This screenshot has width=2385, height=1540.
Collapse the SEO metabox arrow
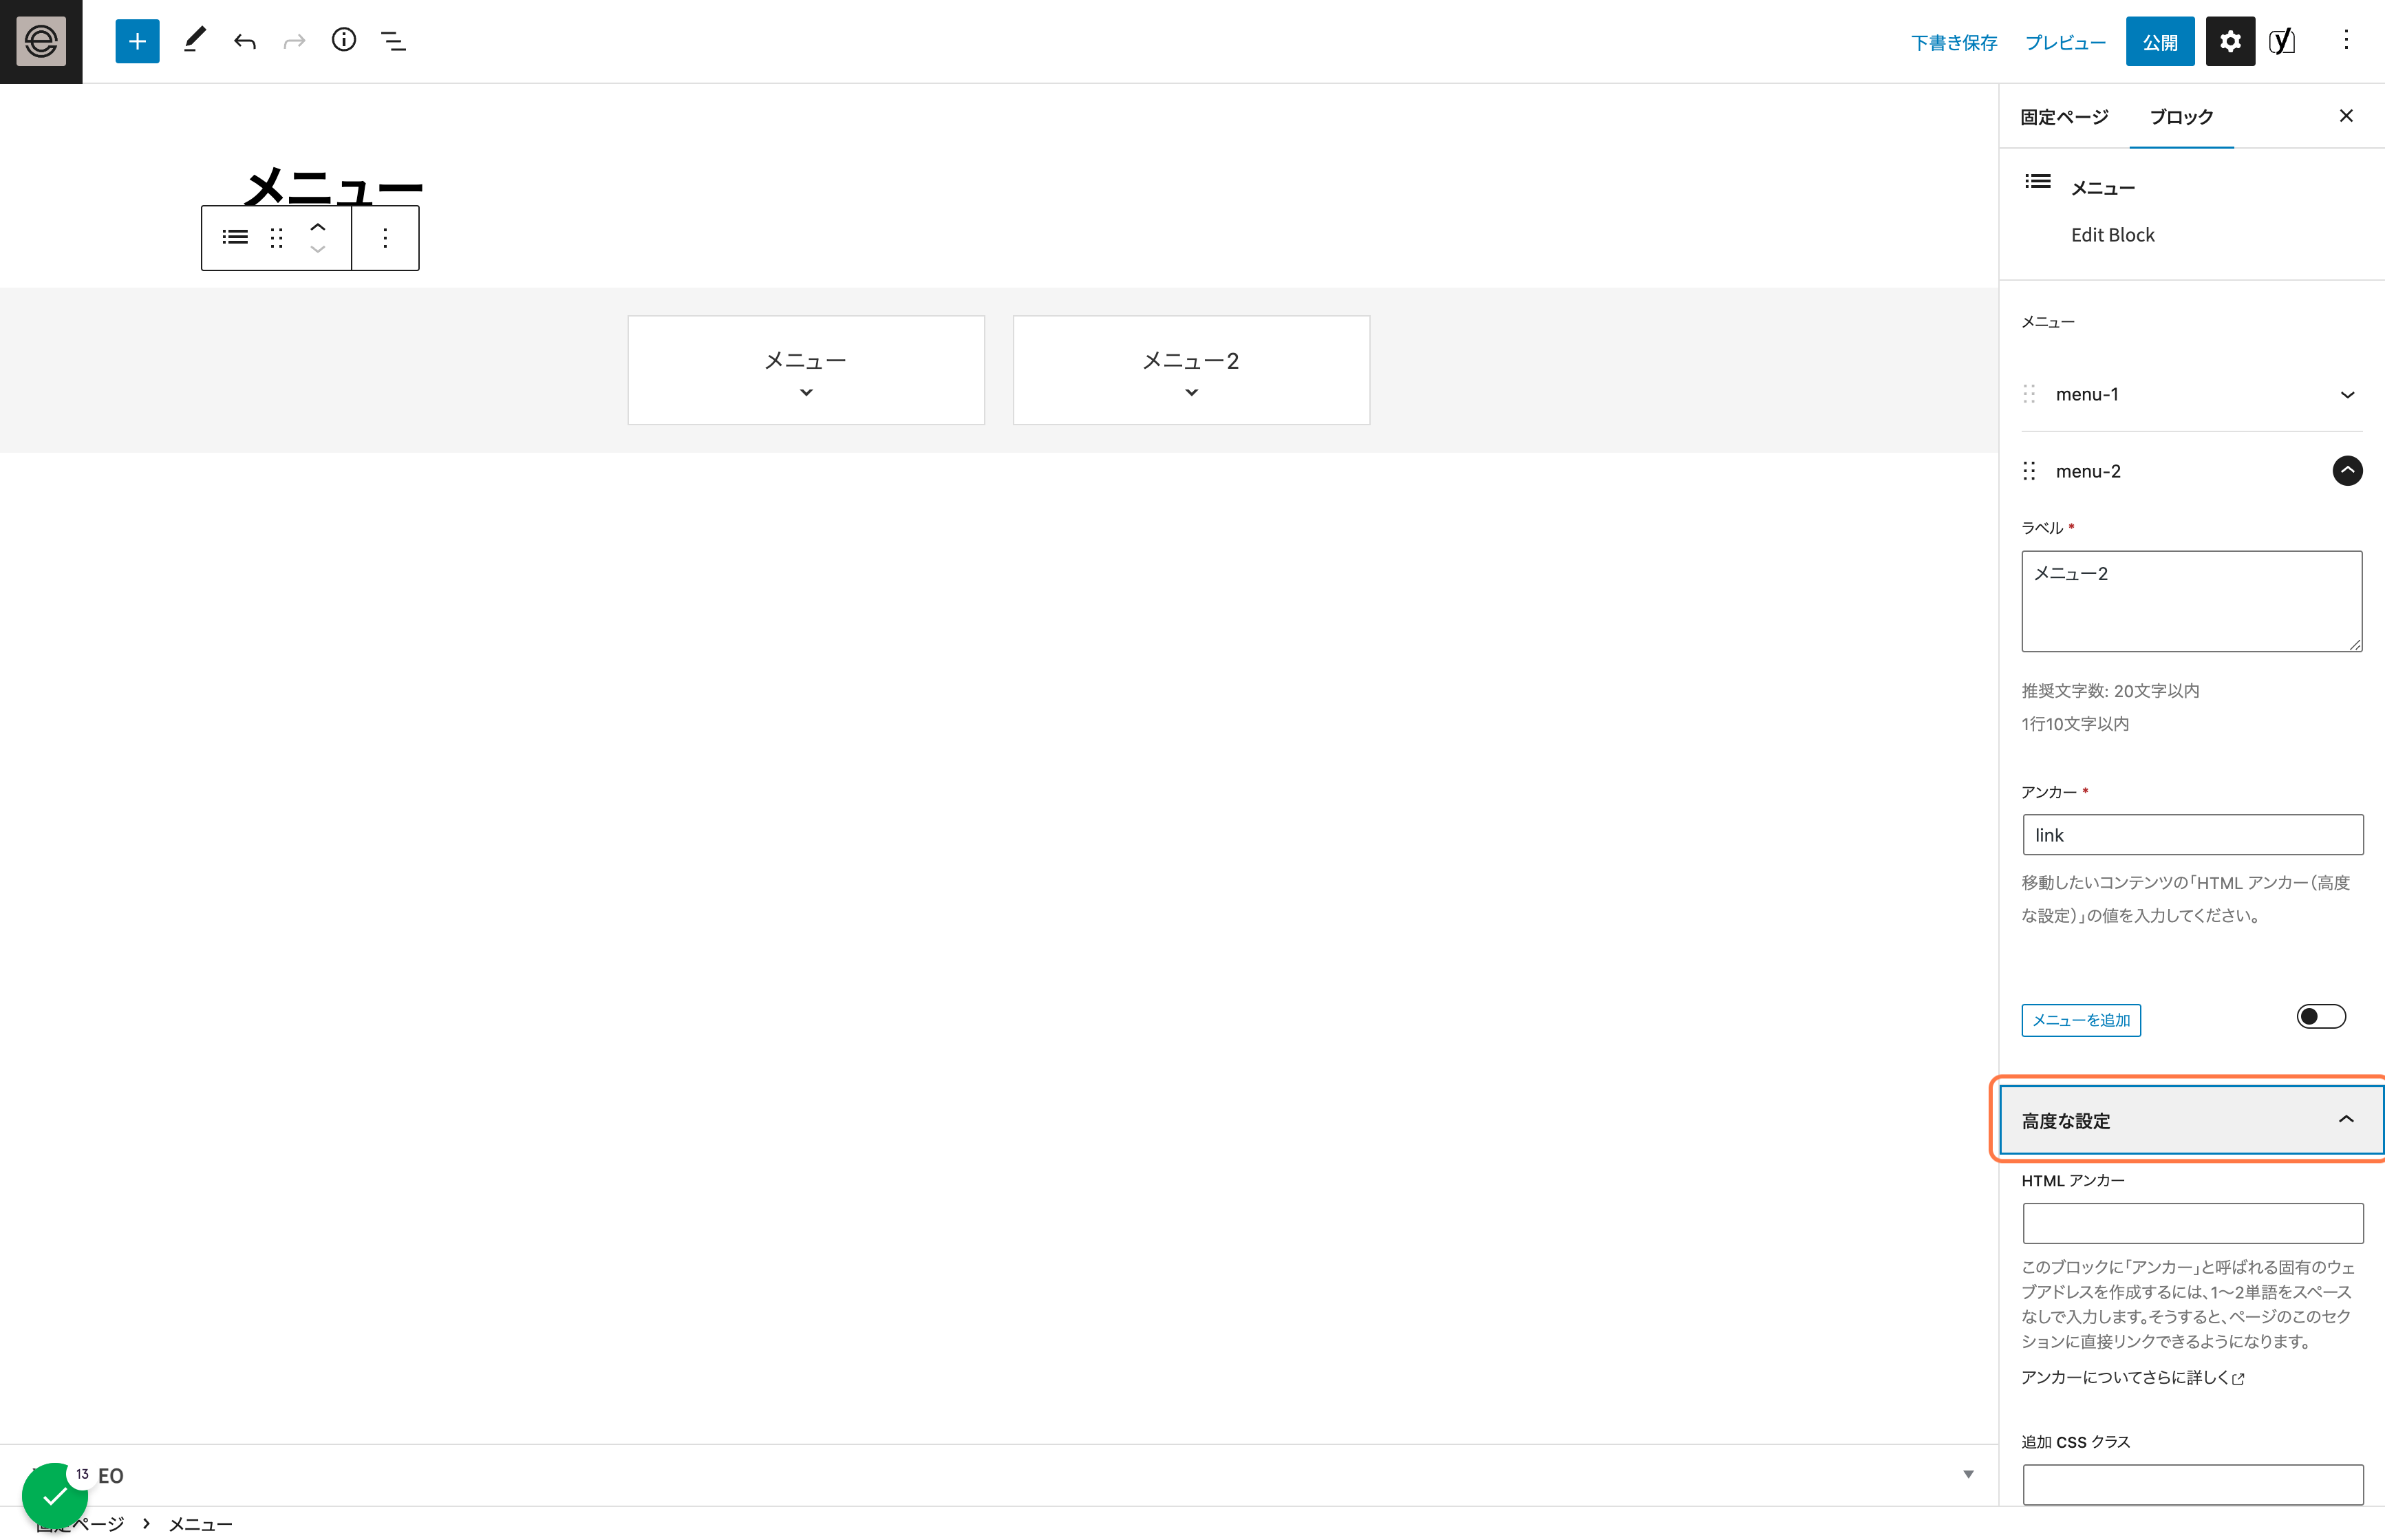(x=1968, y=1474)
